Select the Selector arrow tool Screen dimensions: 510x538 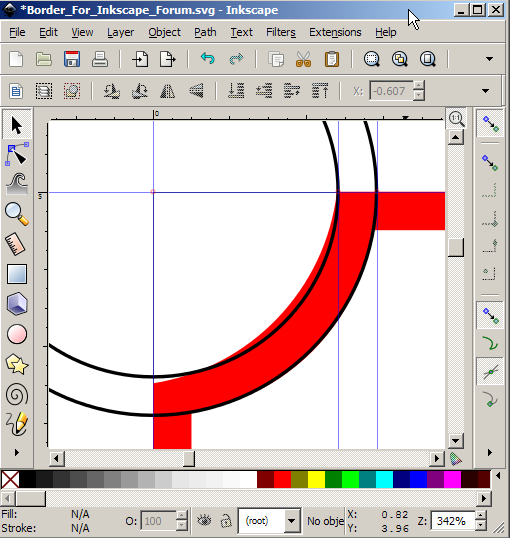[17, 125]
